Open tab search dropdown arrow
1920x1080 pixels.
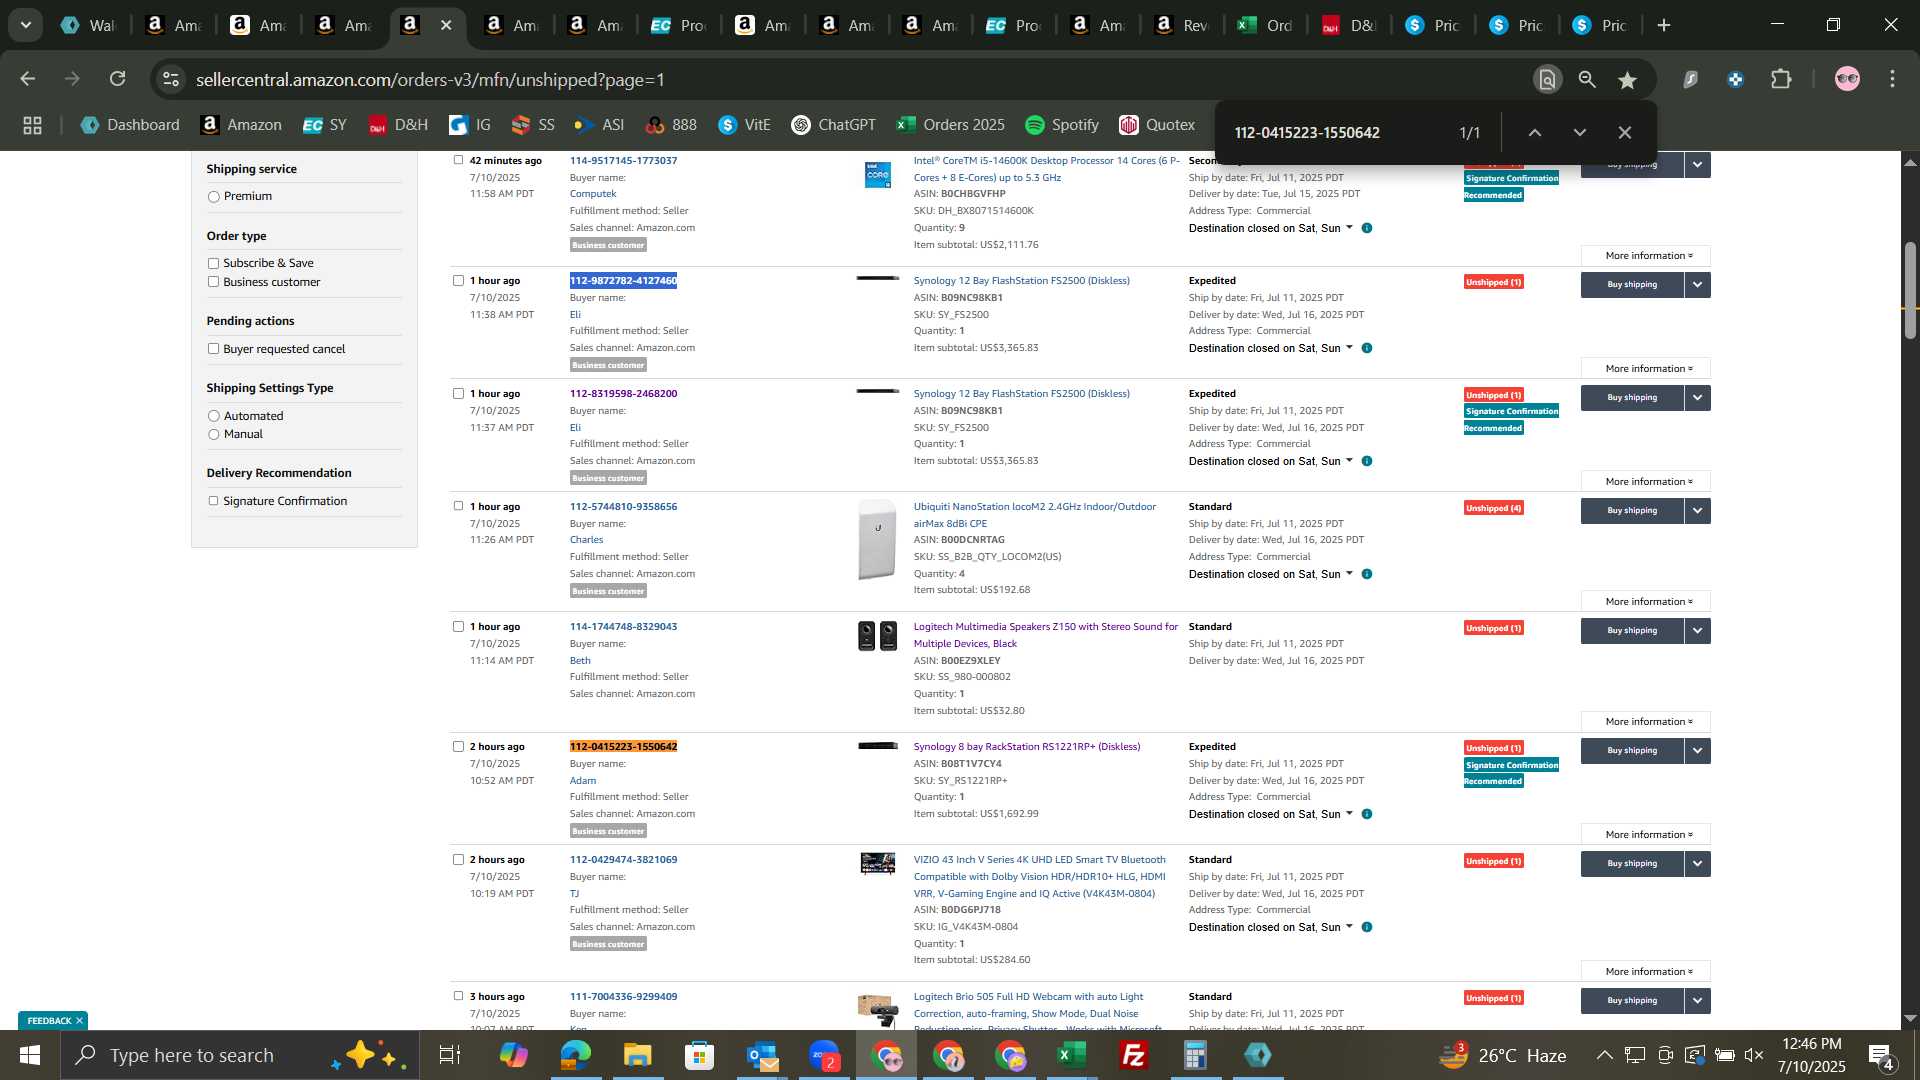(x=25, y=25)
